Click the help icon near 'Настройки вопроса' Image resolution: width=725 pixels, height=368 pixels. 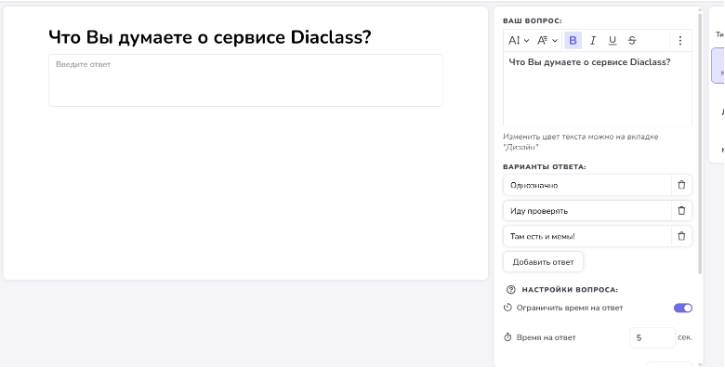511,290
